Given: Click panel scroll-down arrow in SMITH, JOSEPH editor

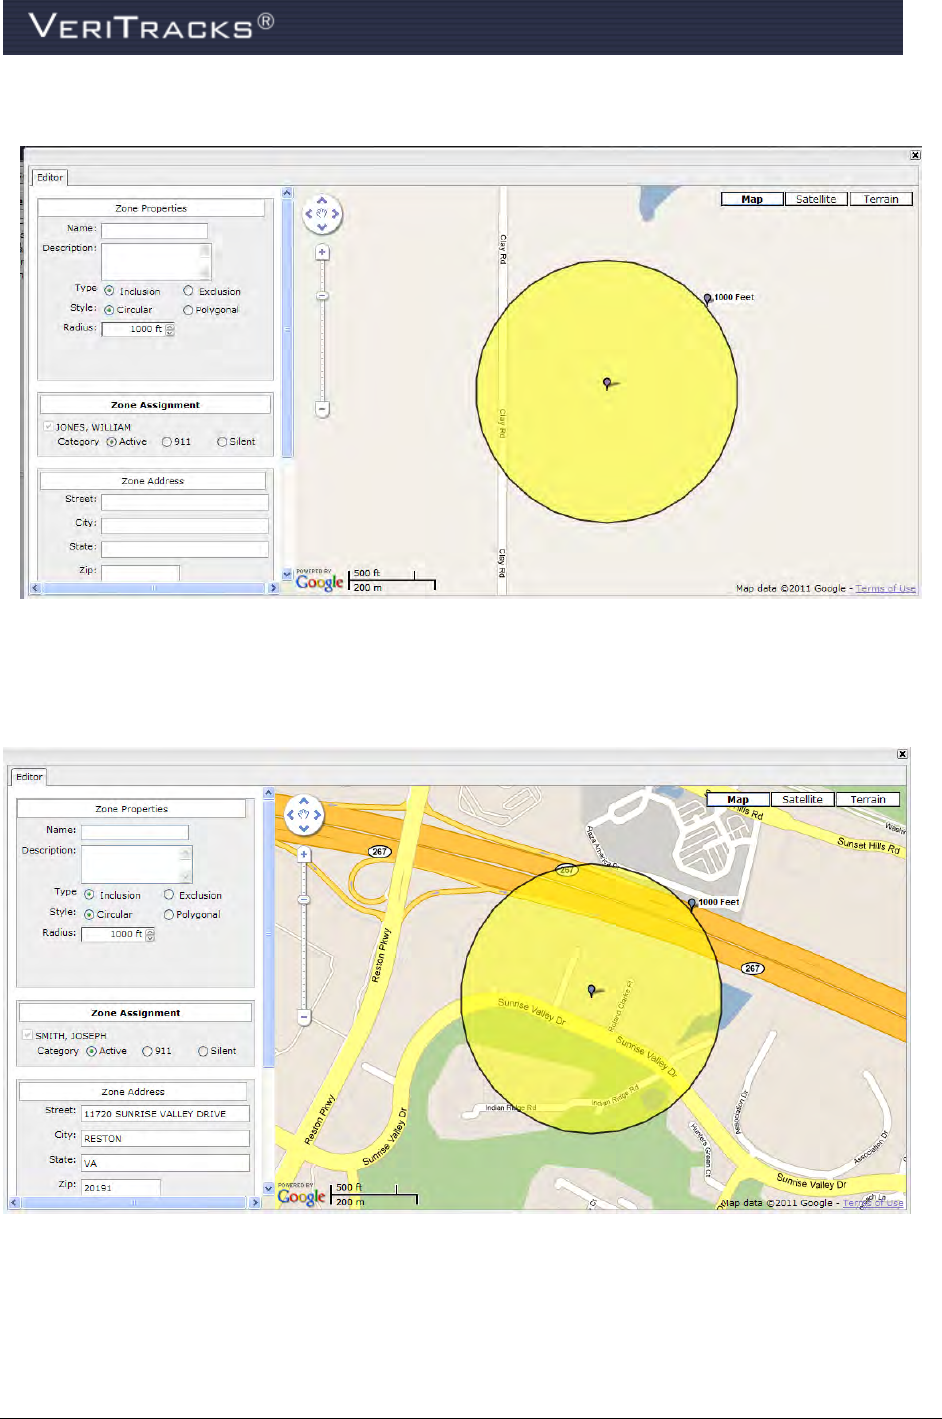Looking at the screenshot, I should [x=268, y=1189].
